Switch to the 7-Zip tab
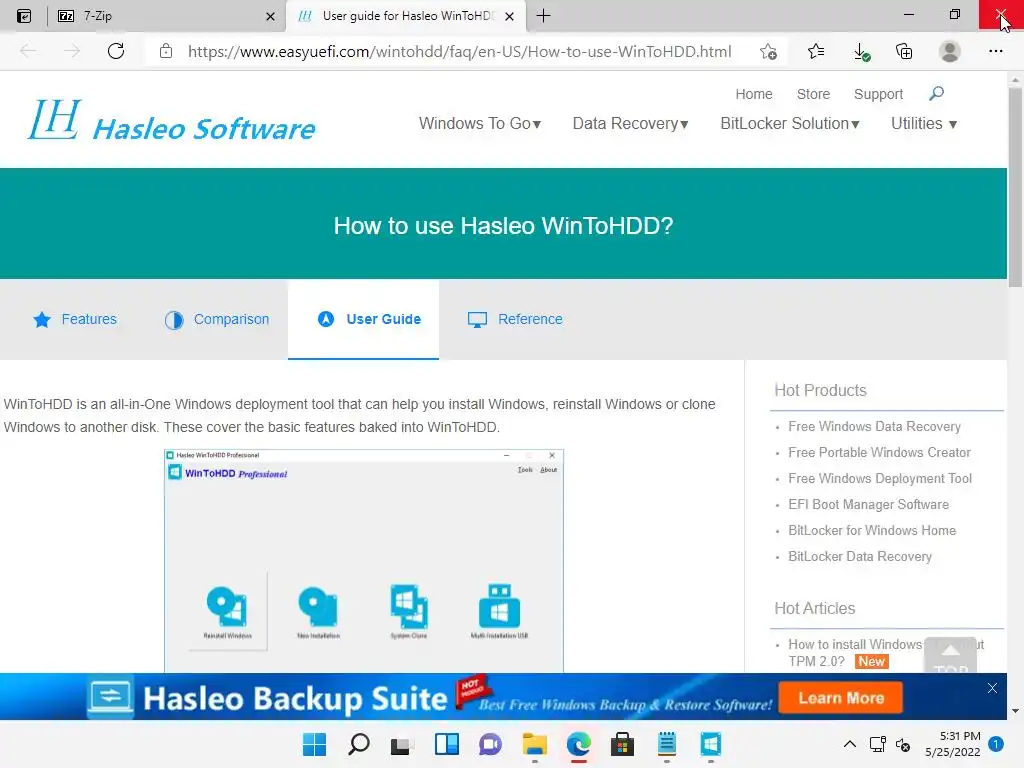1024x768 pixels. pos(157,16)
